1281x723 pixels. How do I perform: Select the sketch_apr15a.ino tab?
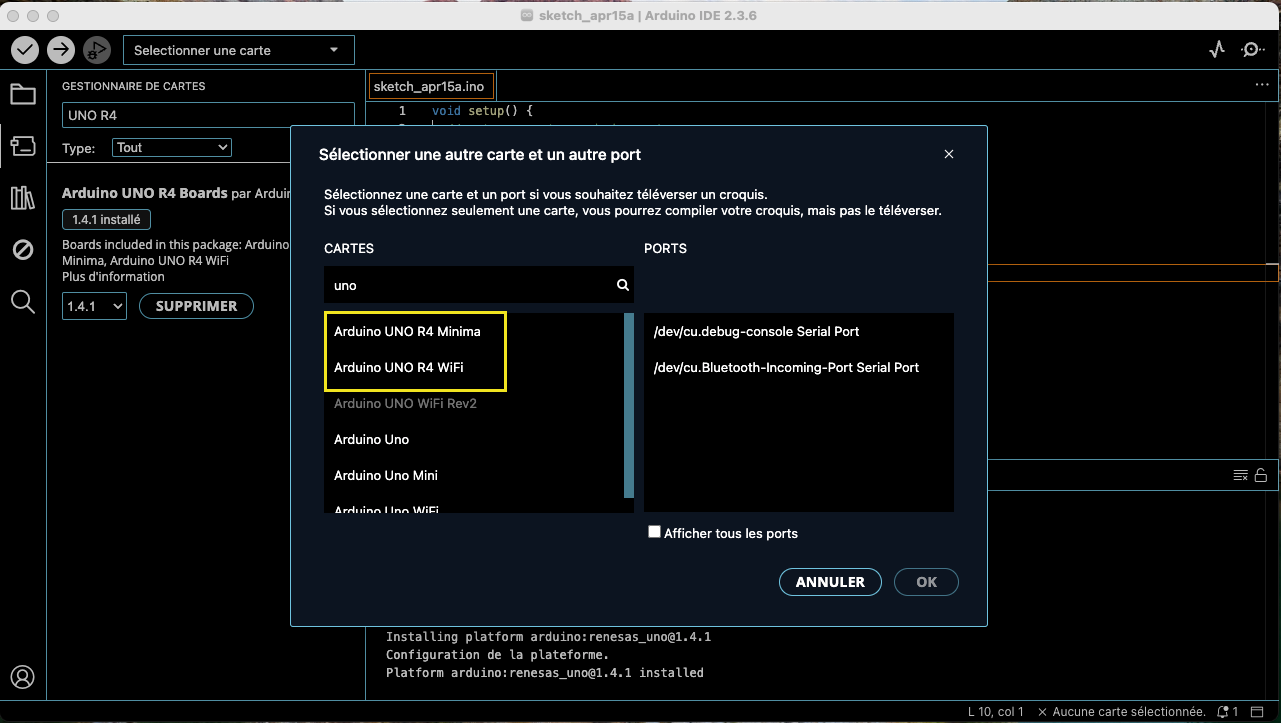428,86
